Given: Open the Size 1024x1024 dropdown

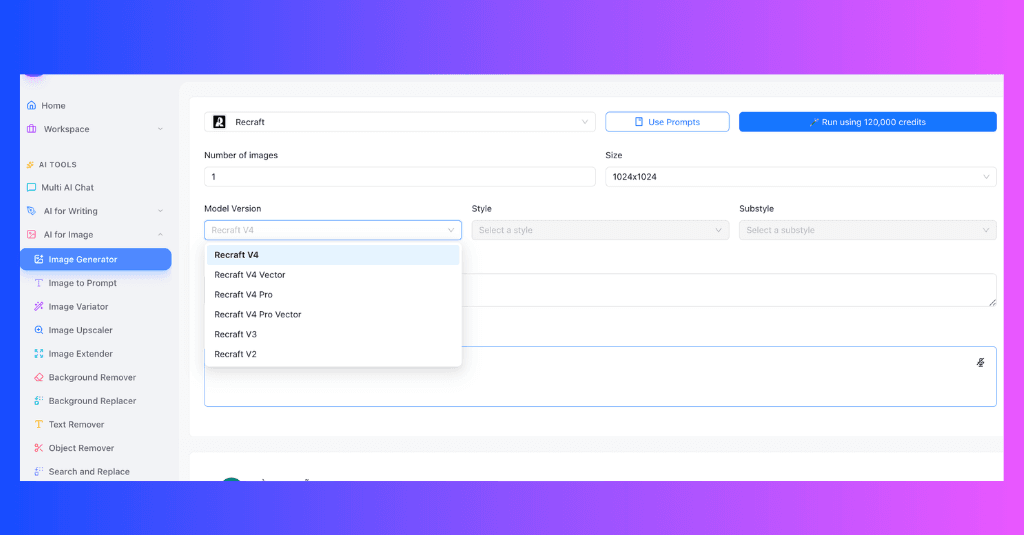Looking at the screenshot, I should point(801,176).
